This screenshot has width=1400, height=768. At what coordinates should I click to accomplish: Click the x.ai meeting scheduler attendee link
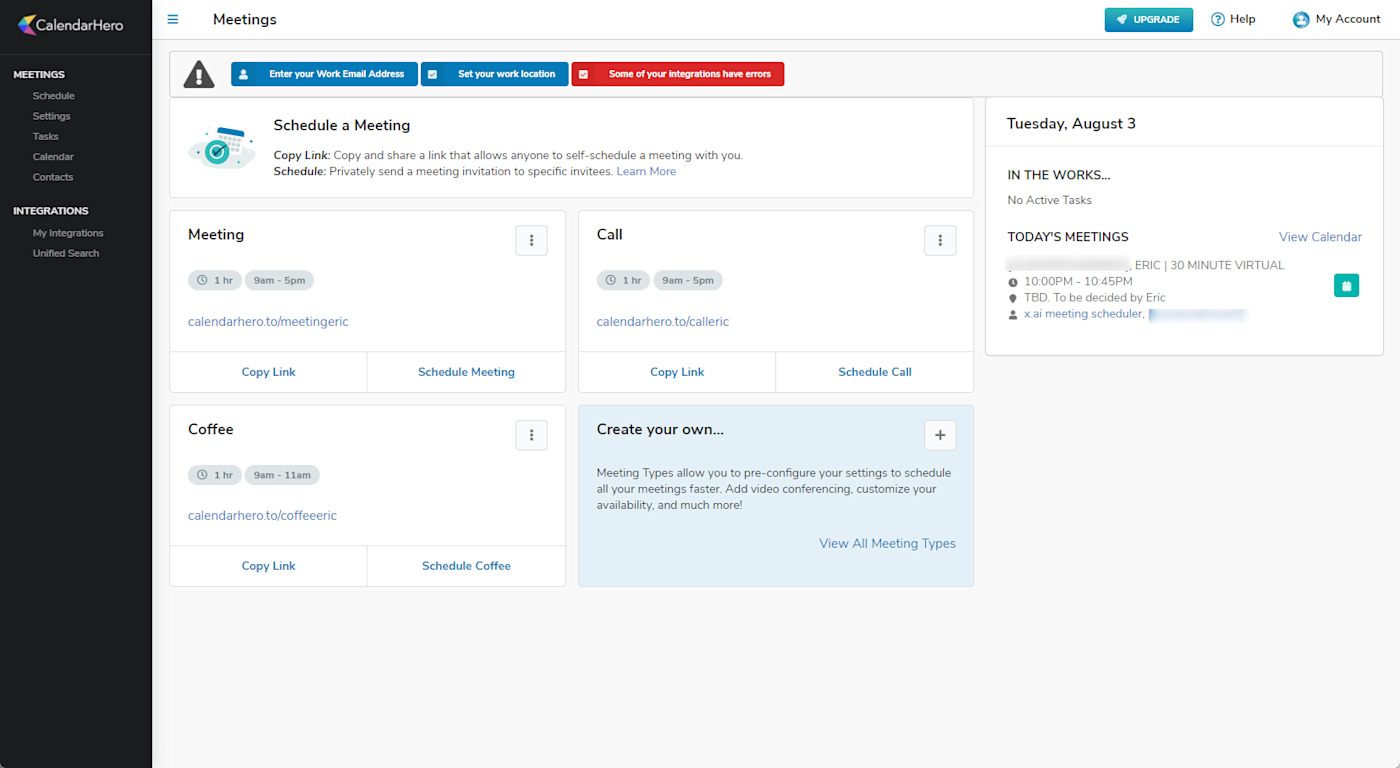click(1082, 314)
